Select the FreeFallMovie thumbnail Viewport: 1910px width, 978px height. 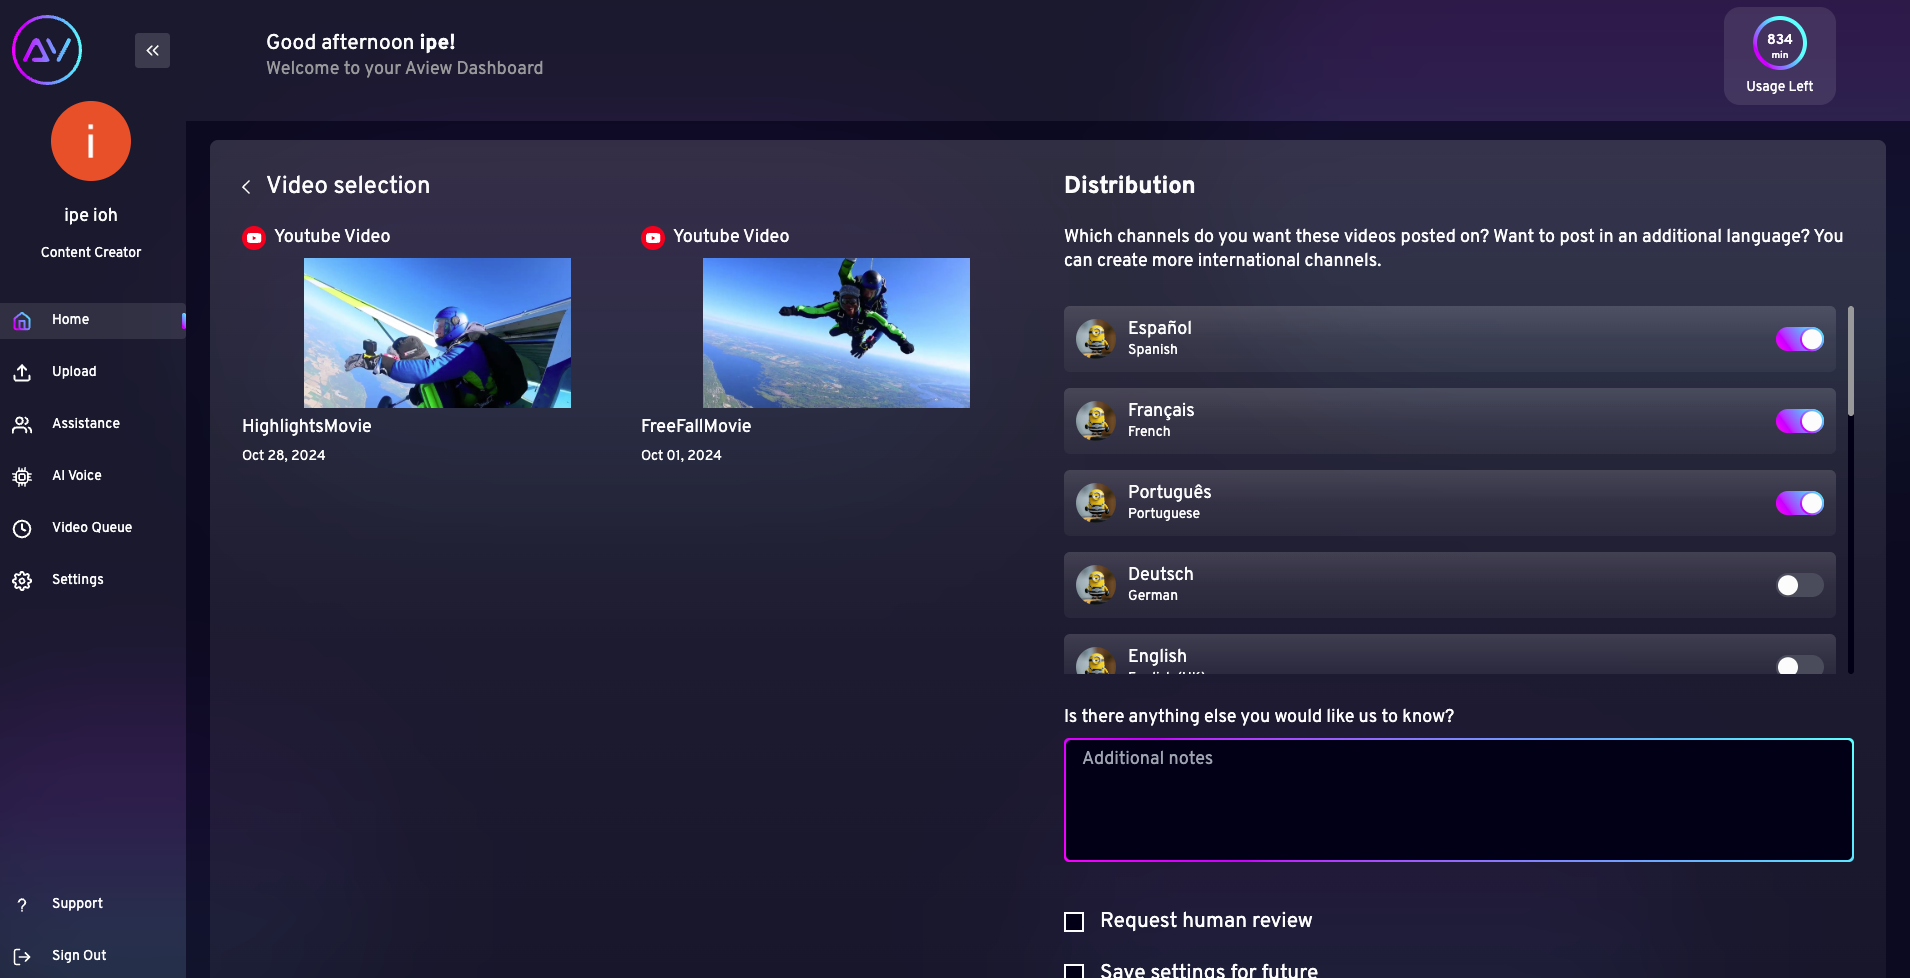coord(836,333)
